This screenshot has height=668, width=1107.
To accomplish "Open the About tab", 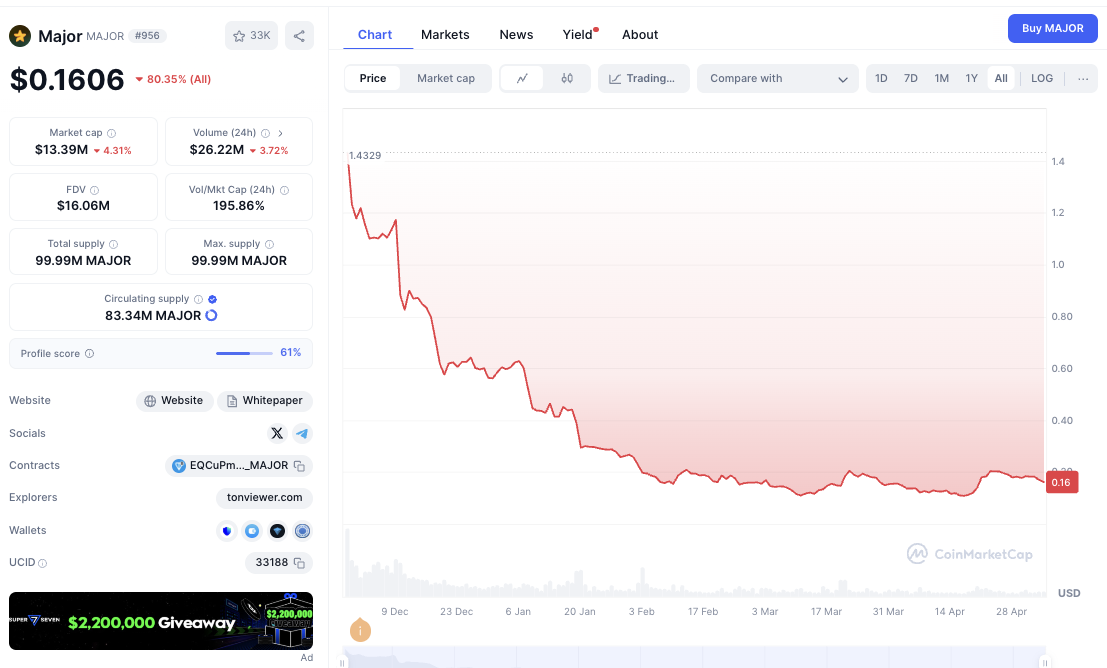I will (x=640, y=35).
